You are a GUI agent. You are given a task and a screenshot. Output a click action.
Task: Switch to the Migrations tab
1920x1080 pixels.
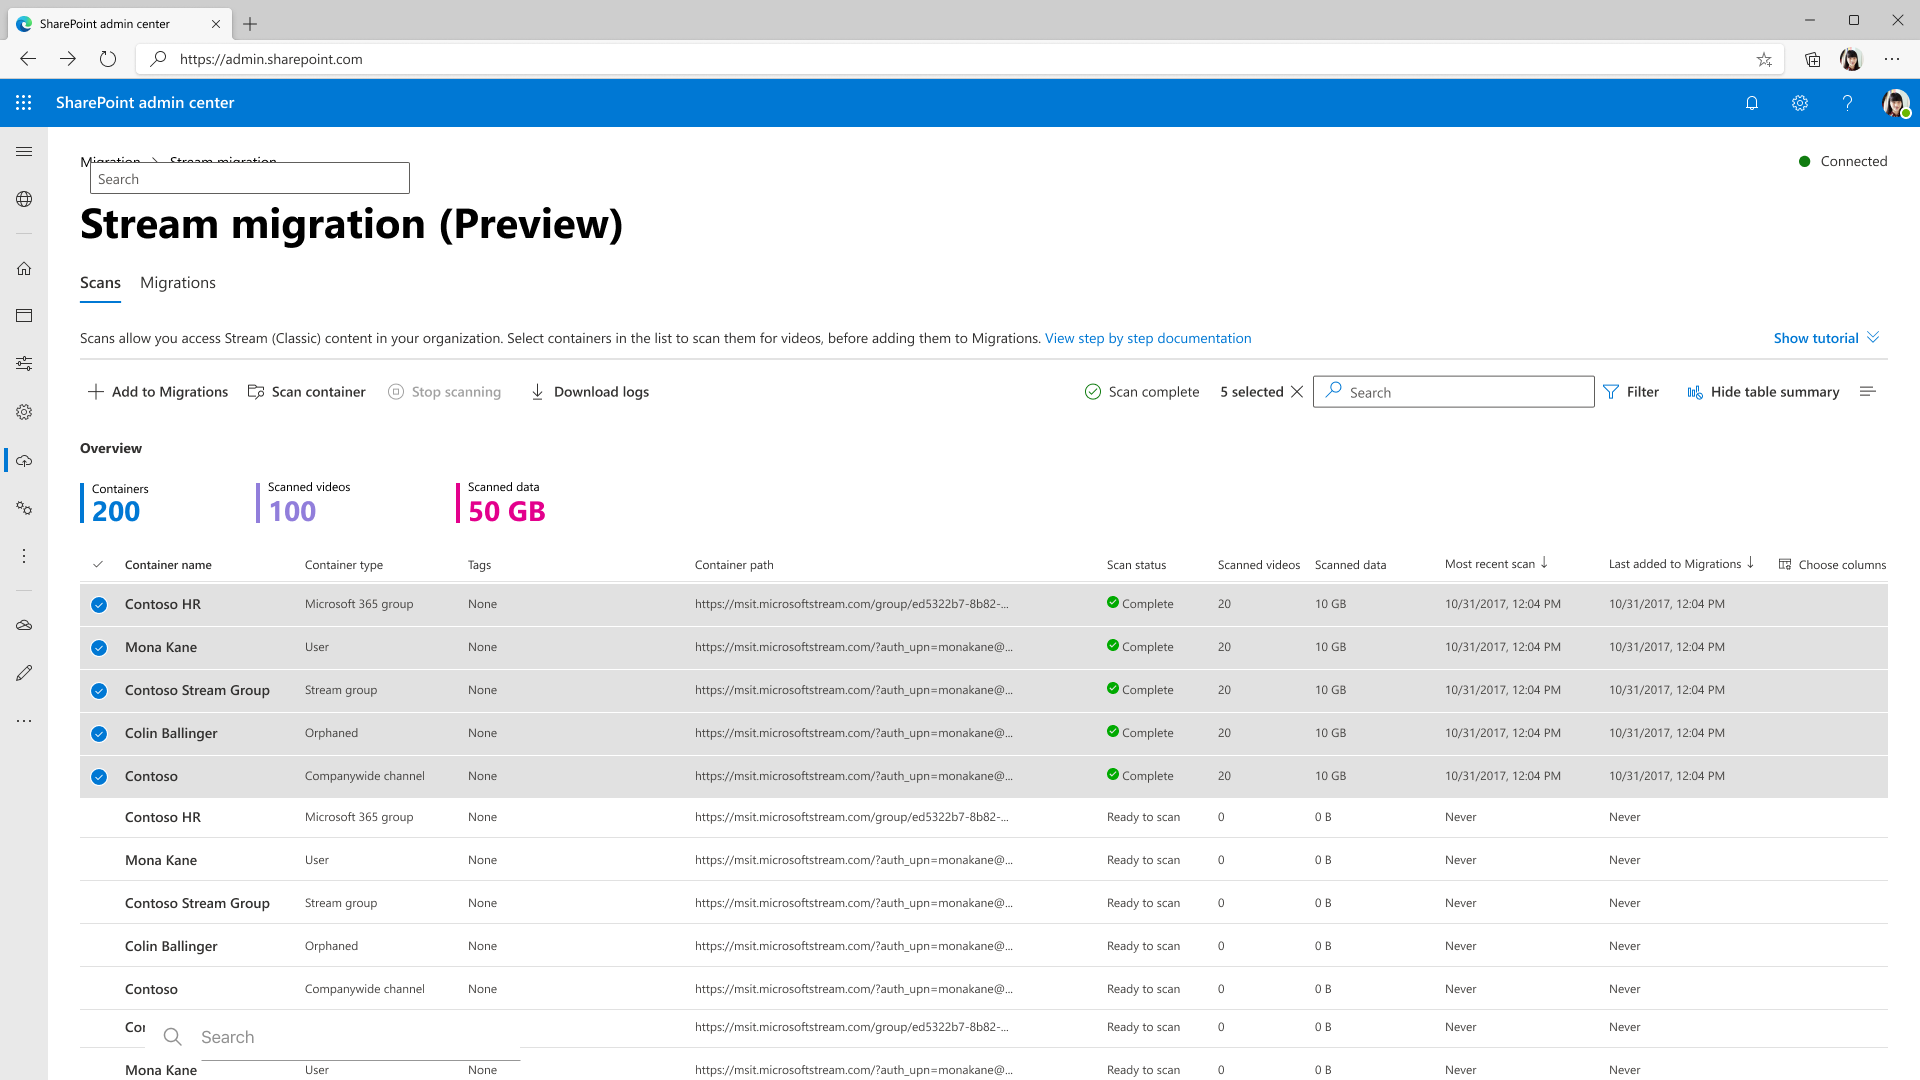tap(178, 282)
